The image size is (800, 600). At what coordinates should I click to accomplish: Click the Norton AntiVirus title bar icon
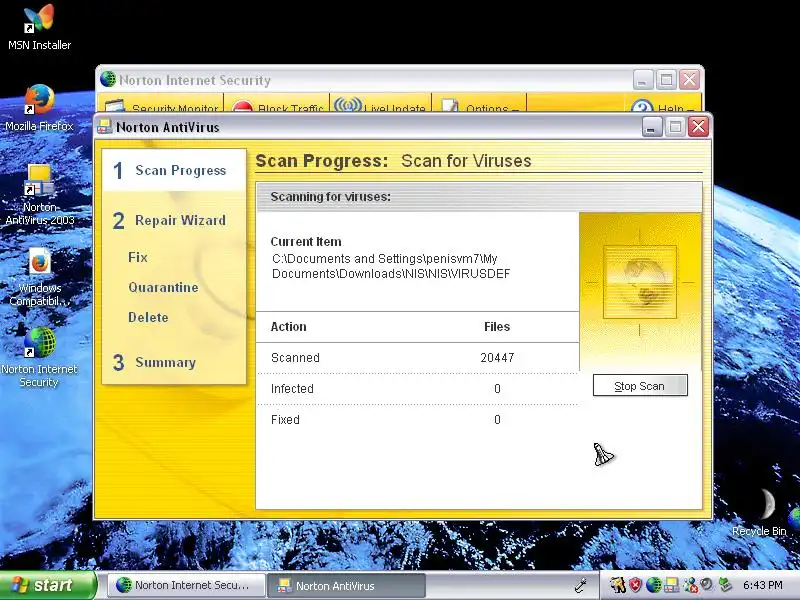(105, 127)
